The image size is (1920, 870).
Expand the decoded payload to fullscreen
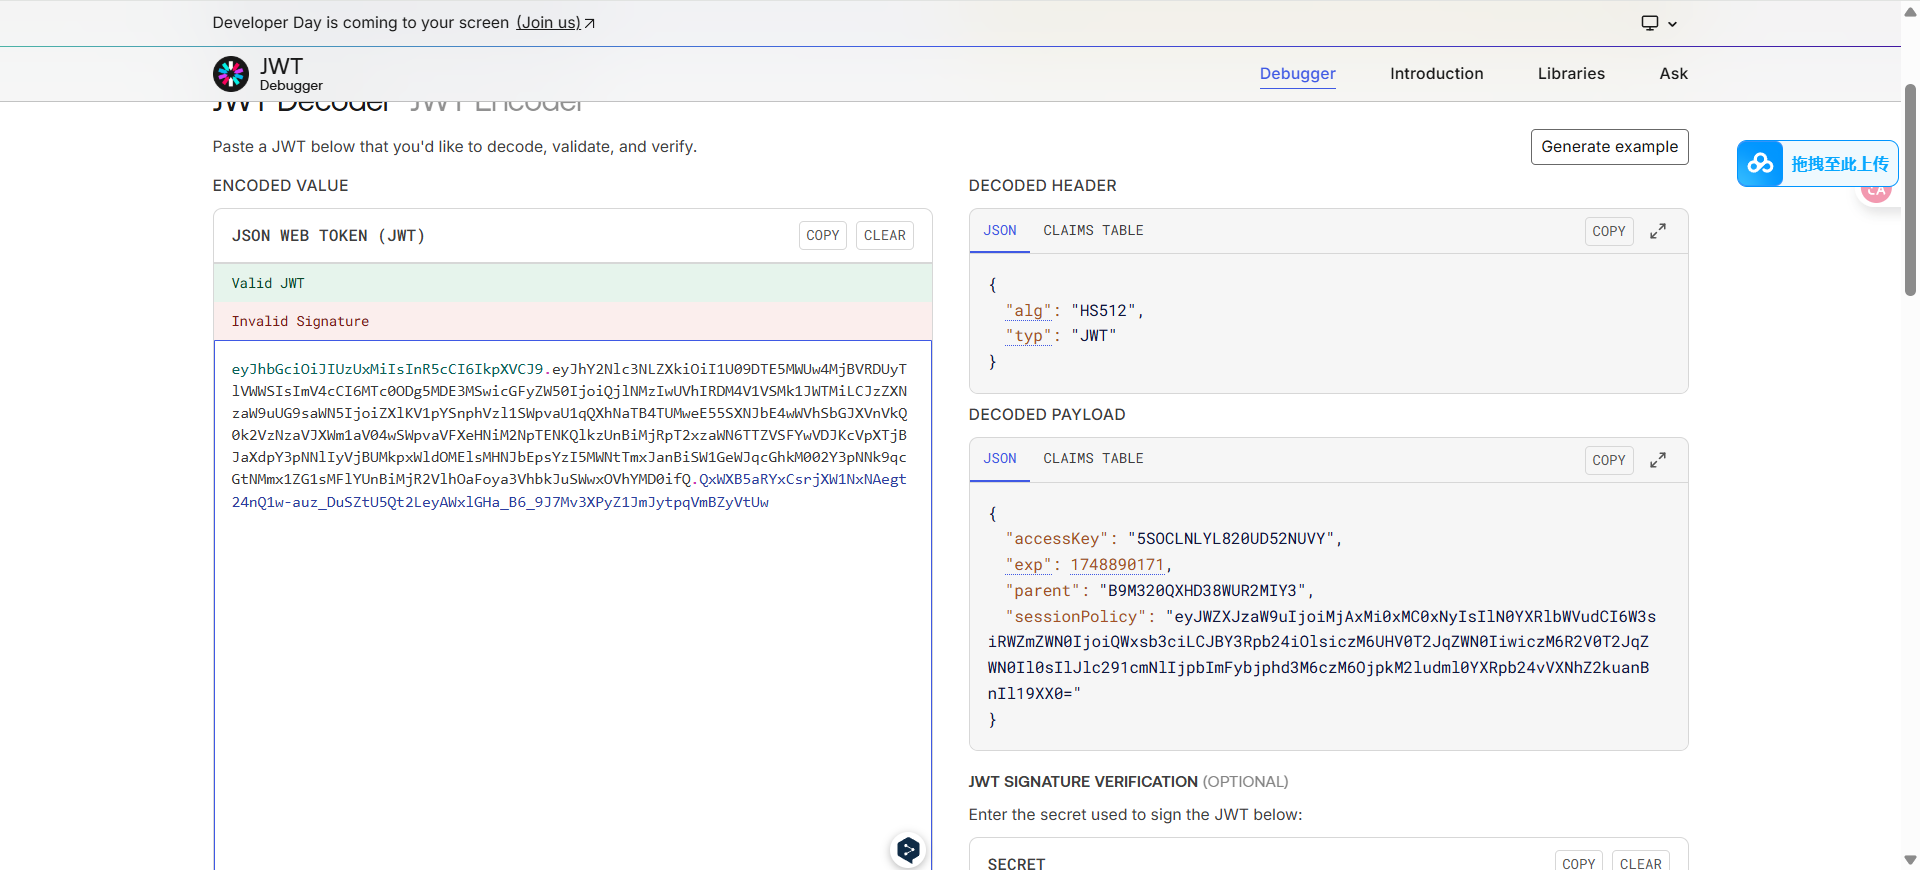tap(1657, 460)
